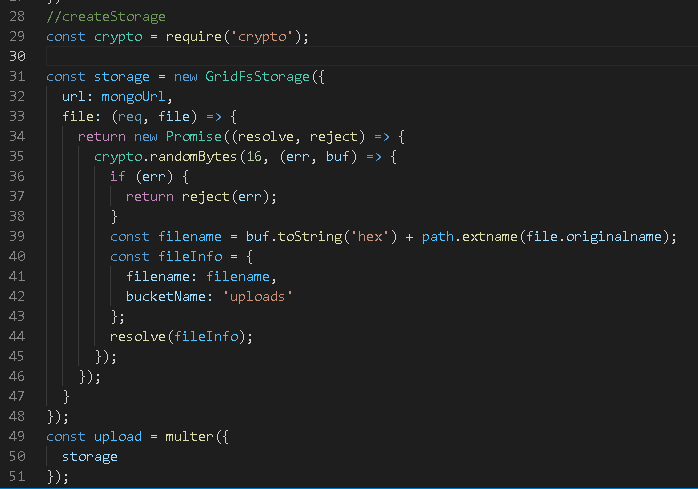Click line number 31 in gutter
This screenshot has width=698, height=489.
[x=17, y=77]
